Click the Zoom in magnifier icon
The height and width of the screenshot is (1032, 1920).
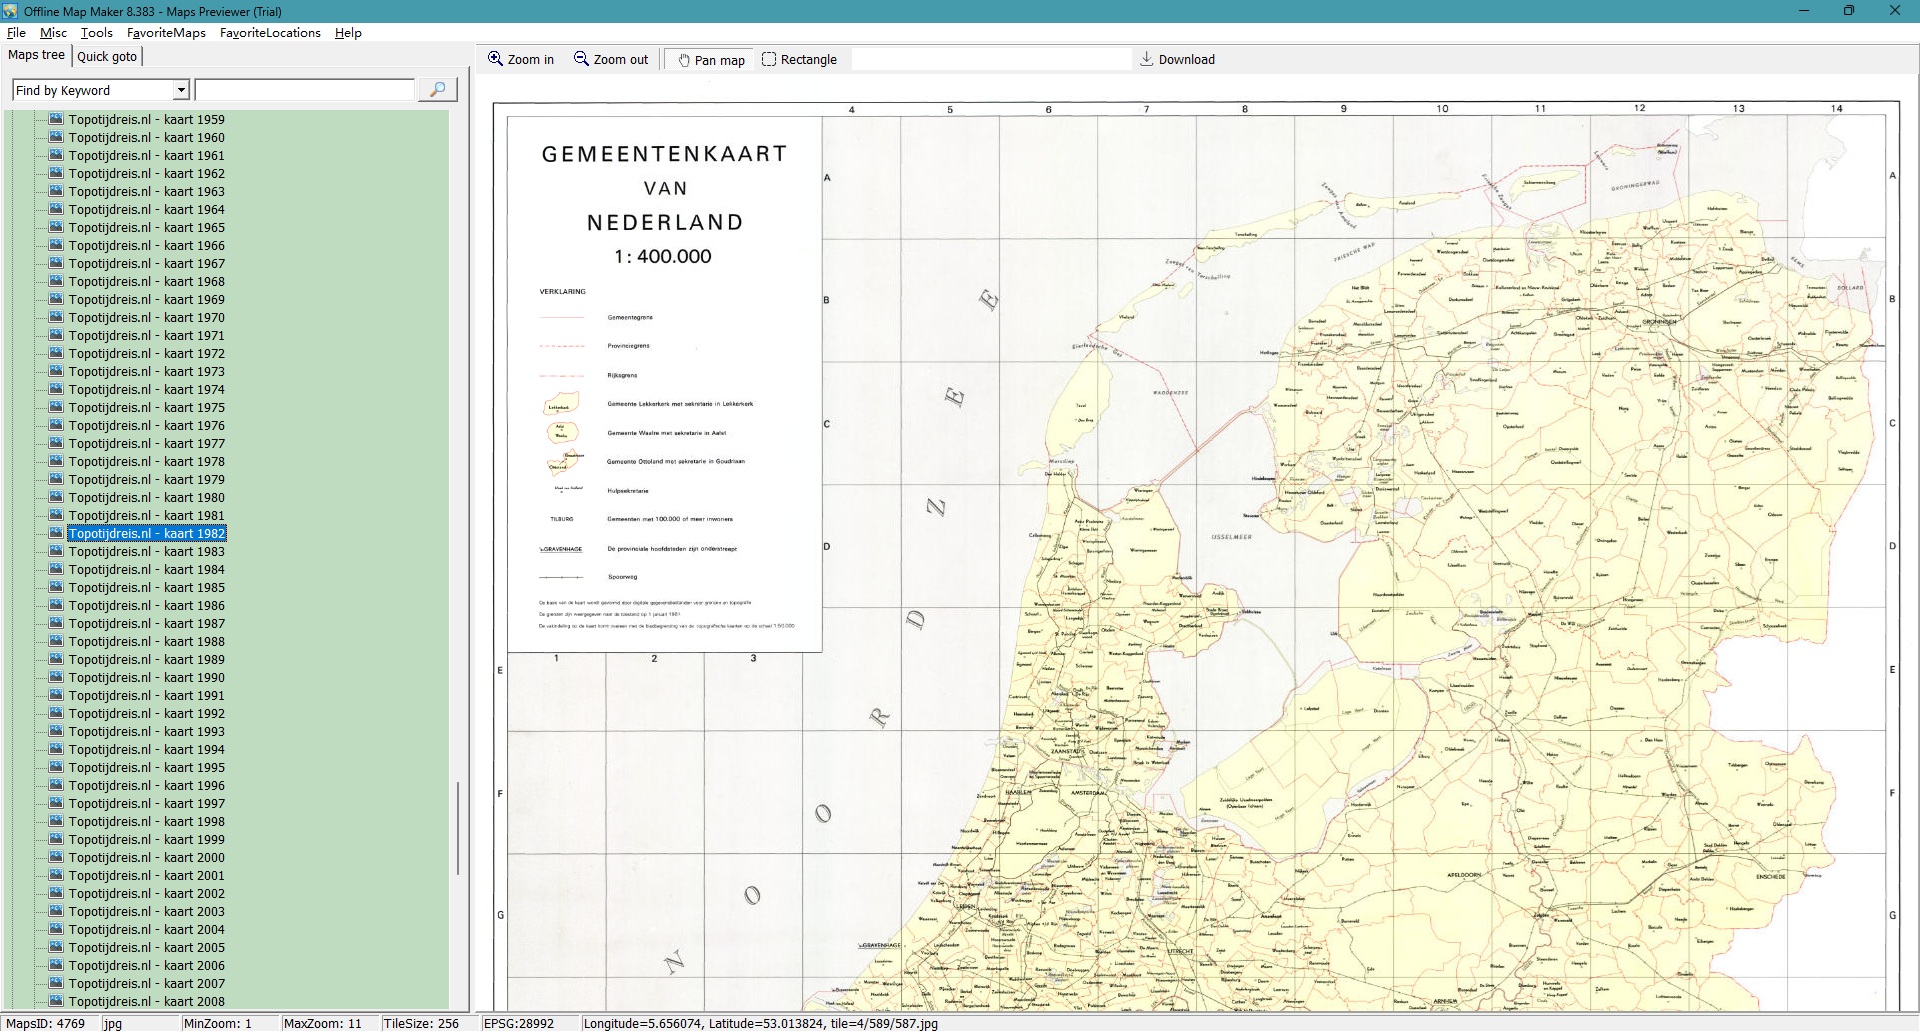click(495, 59)
